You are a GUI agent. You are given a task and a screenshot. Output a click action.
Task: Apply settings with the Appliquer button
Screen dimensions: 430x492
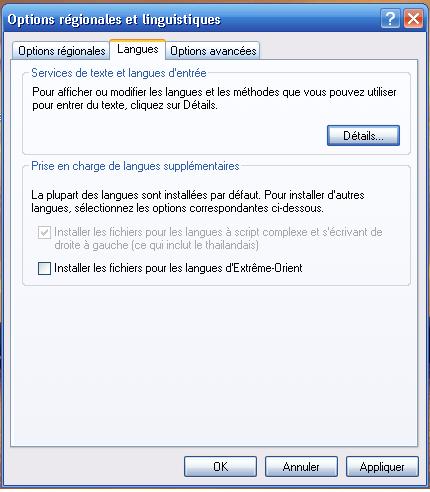pos(382,467)
